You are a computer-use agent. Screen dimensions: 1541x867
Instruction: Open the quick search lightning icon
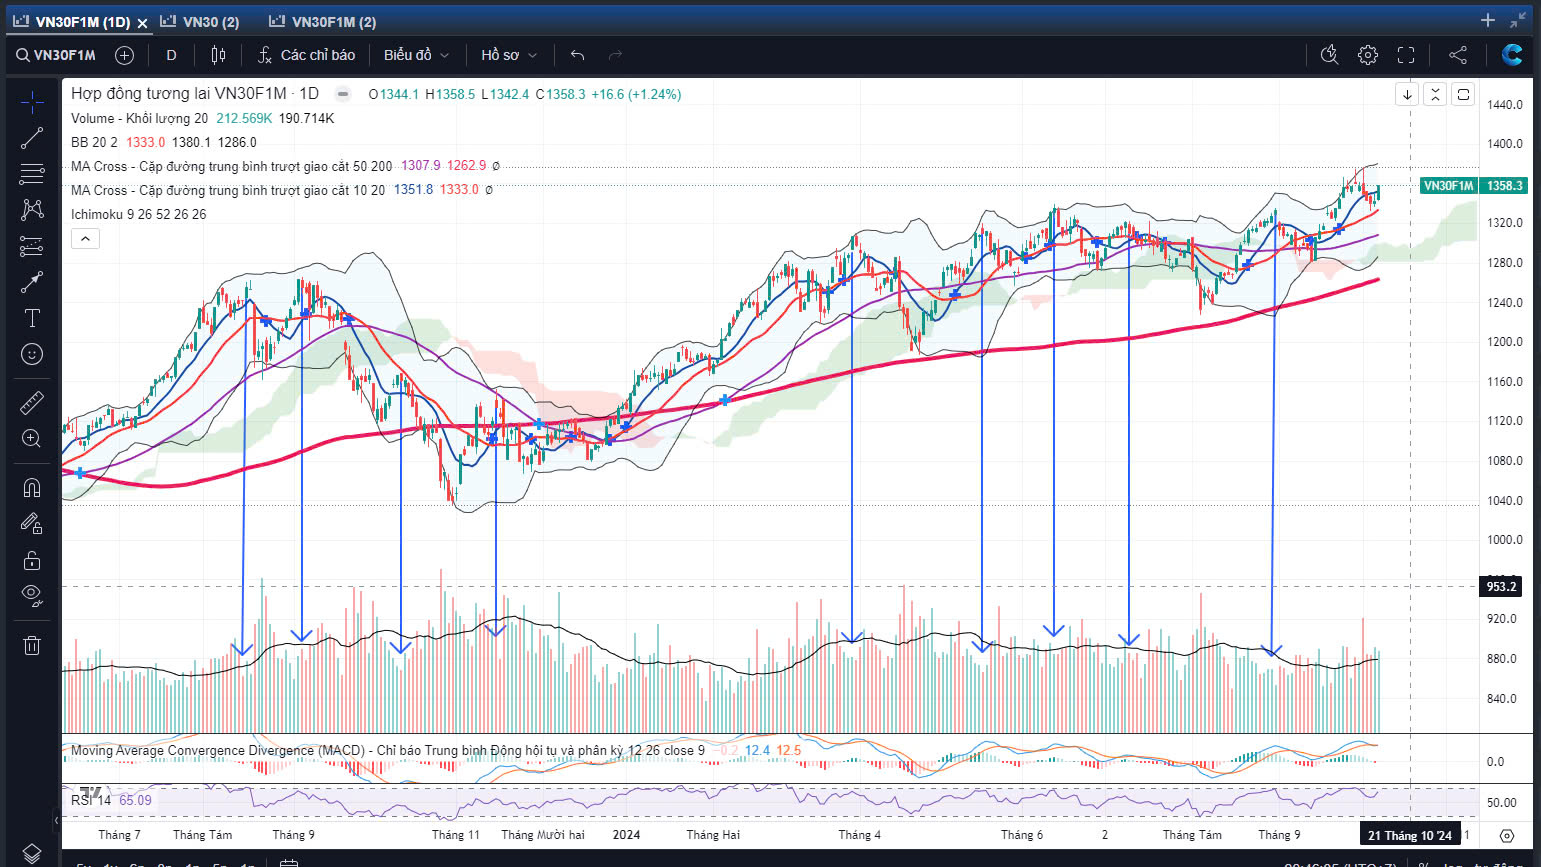coord(1329,55)
